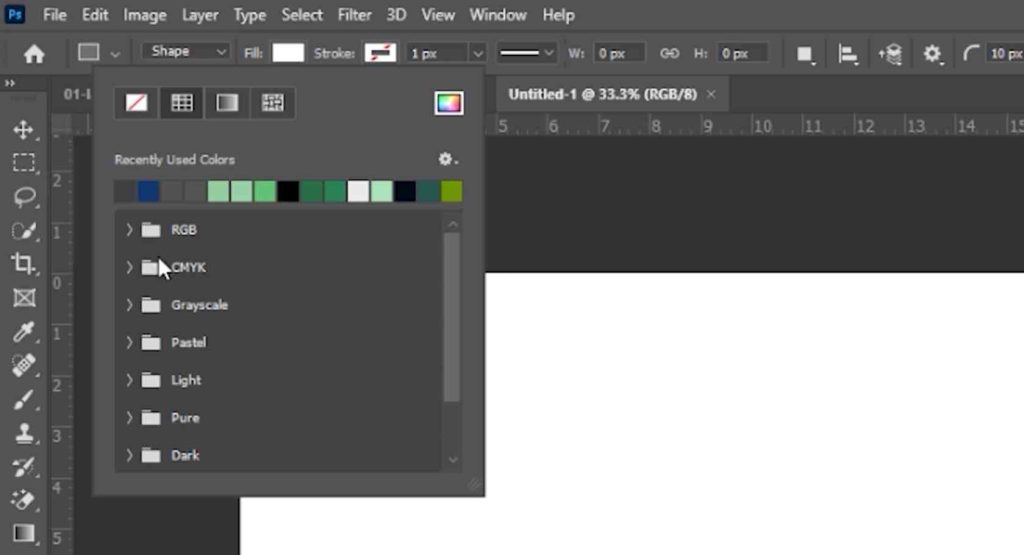Open the shape settings gear
Image resolution: width=1024 pixels, height=555 pixels.
point(933,54)
